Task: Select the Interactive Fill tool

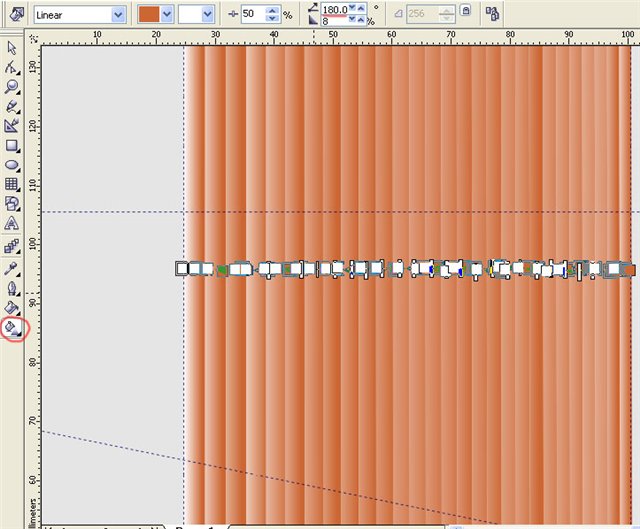Action: 12,328
